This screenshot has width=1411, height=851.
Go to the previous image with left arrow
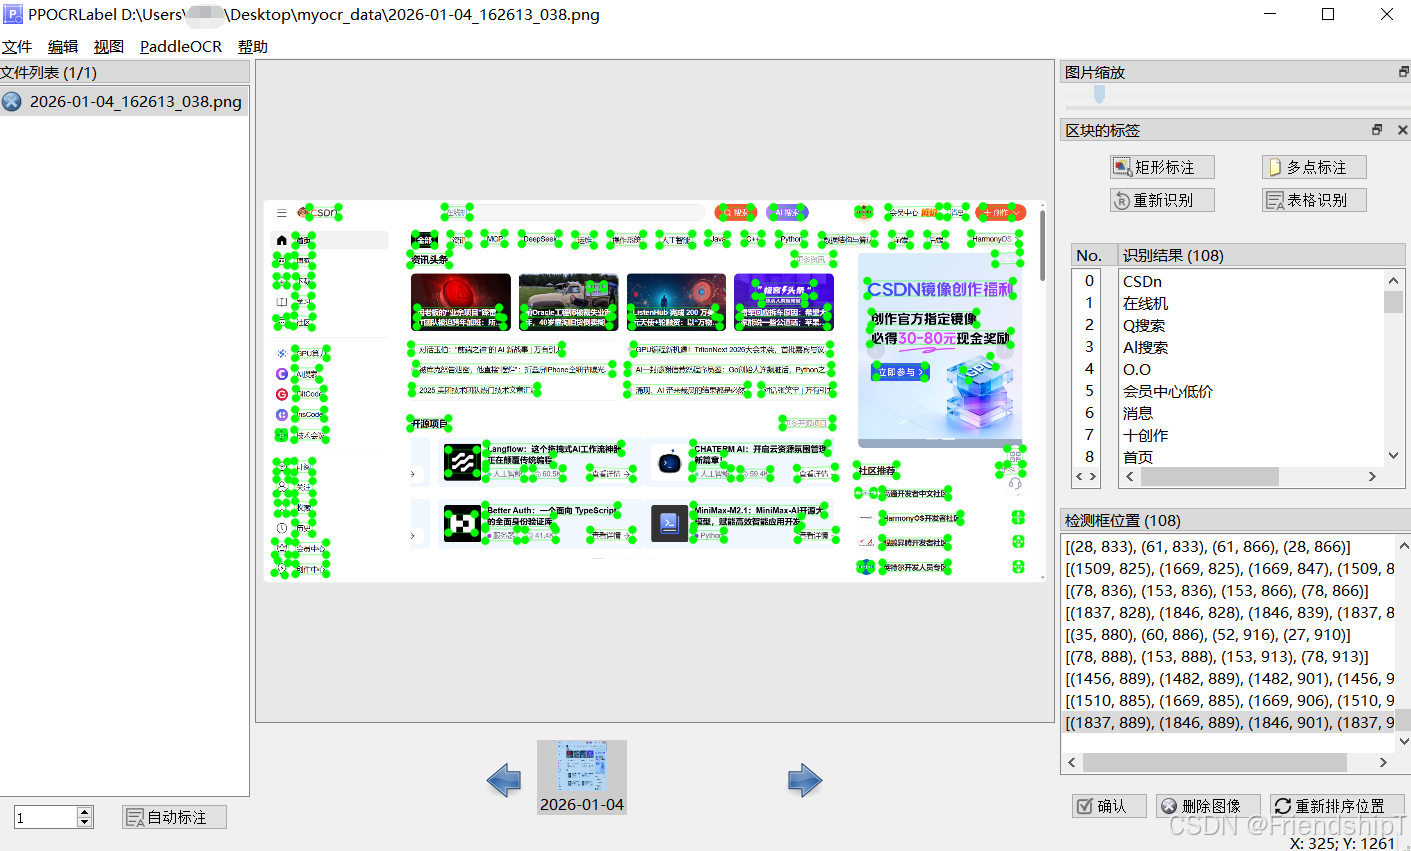point(504,780)
